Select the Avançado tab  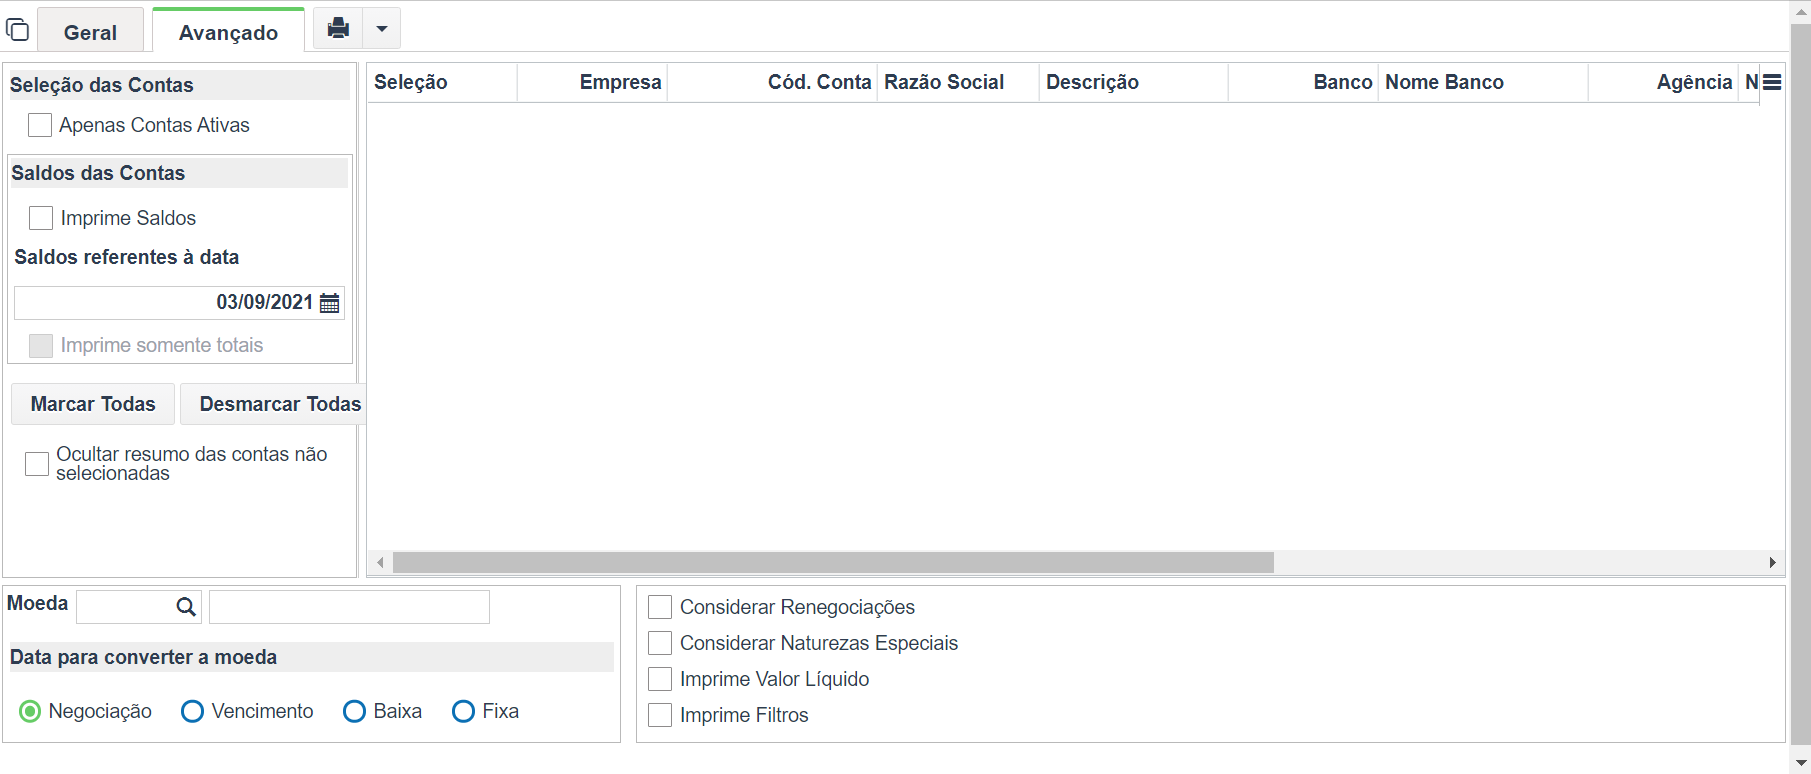[x=228, y=32]
